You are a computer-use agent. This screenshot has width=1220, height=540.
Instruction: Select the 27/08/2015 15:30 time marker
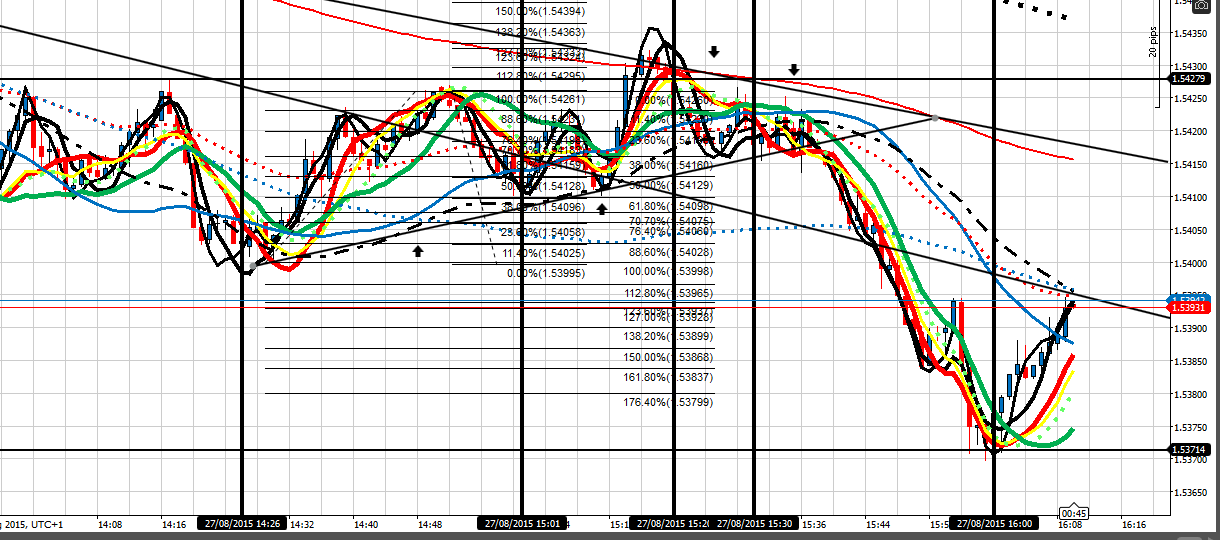click(754, 523)
